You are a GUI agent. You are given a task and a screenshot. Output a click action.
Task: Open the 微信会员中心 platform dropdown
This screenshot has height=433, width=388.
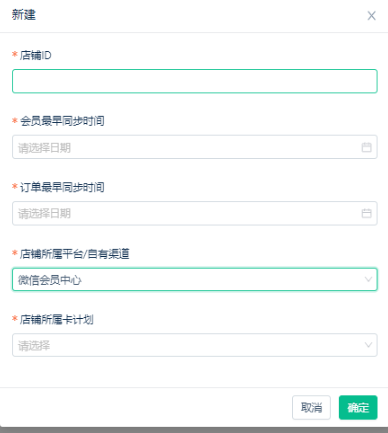(x=195, y=279)
